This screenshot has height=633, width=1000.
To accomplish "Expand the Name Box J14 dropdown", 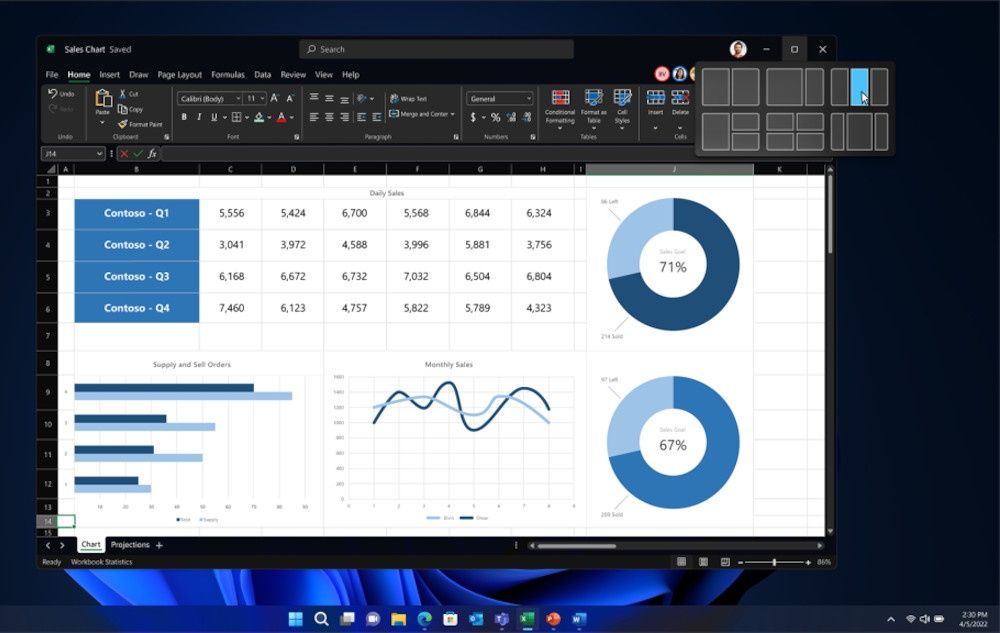I will point(99,154).
